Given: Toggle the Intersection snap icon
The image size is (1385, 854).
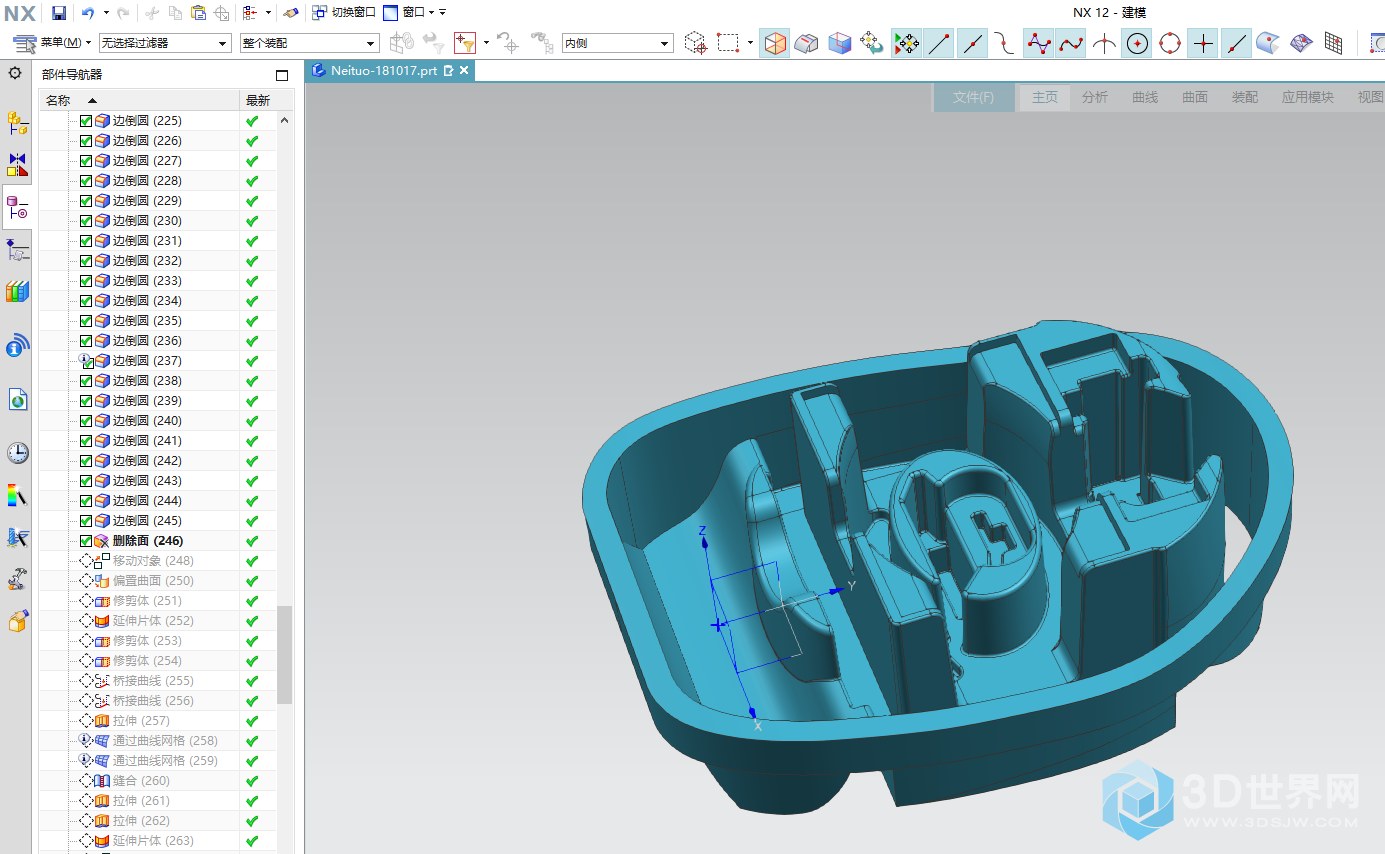Looking at the screenshot, I should pos(1104,43).
